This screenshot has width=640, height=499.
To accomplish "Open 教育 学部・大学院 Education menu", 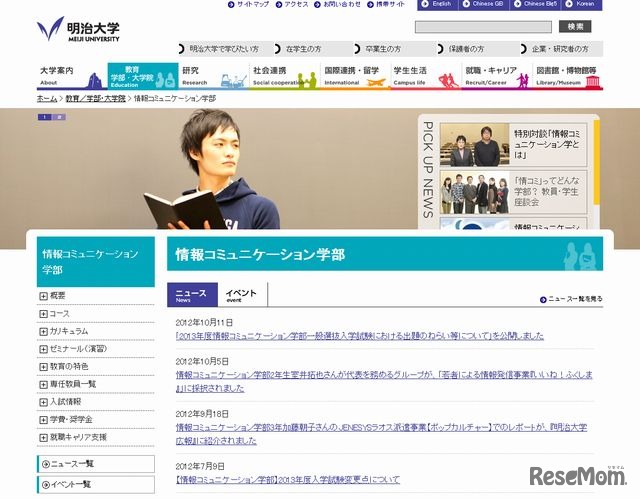I will [x=143, y=76].
